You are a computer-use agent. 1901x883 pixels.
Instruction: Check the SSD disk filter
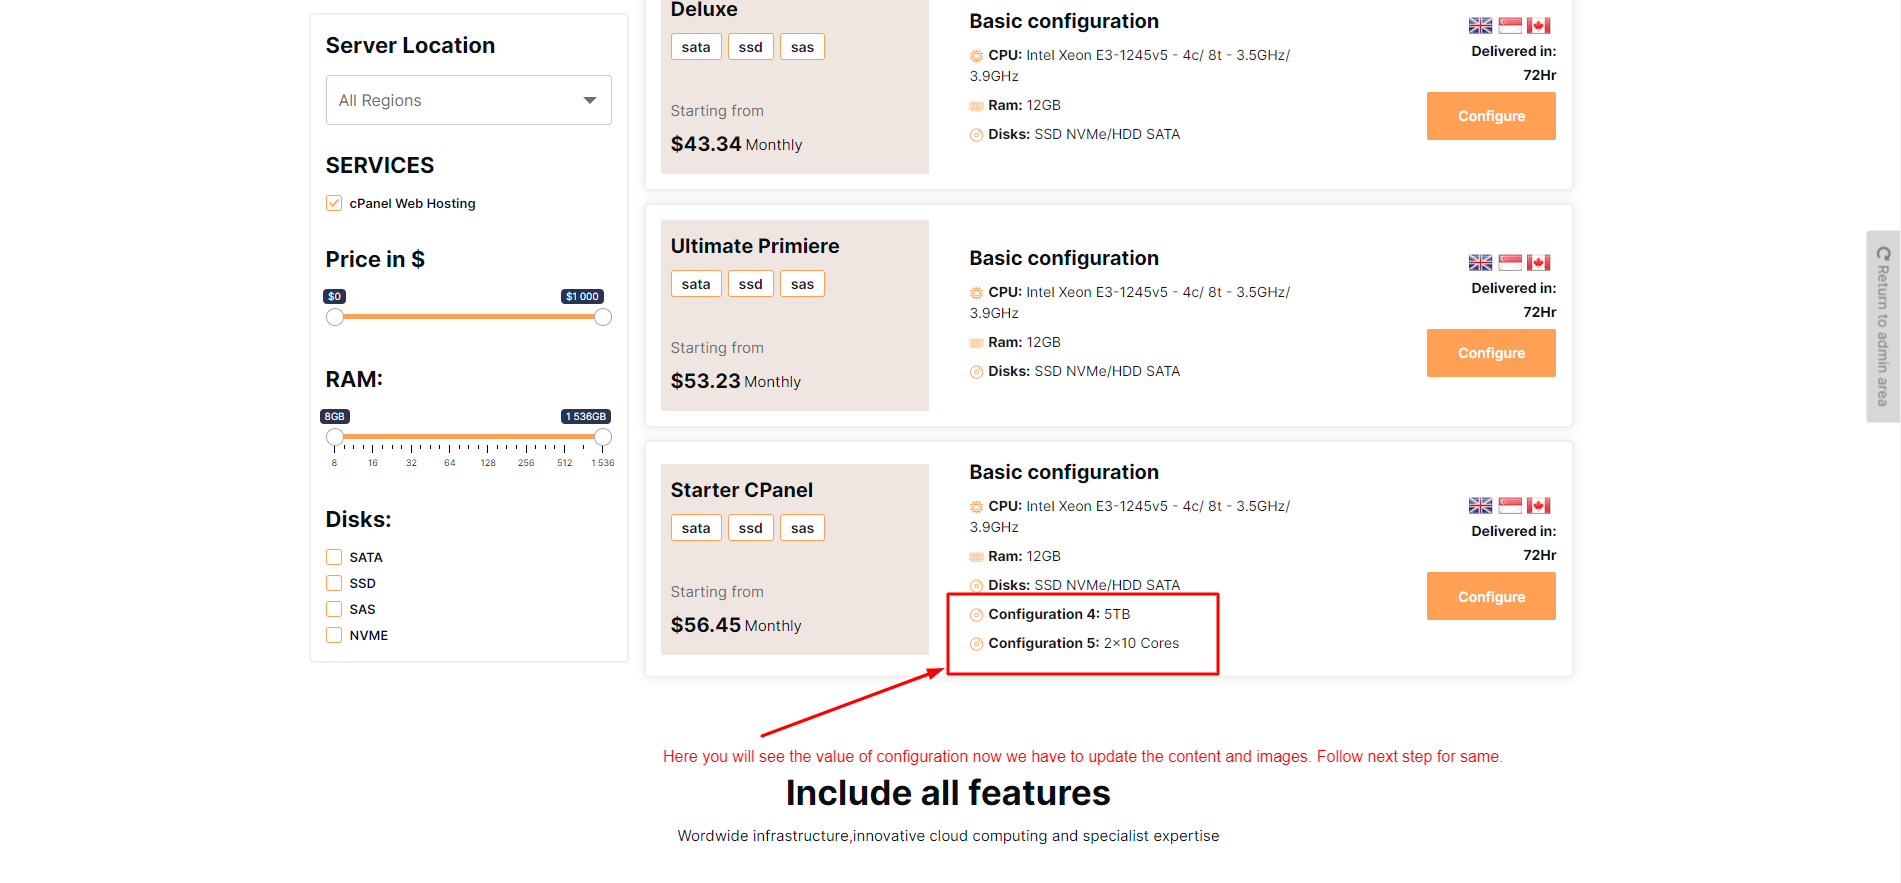[x=334, y=583]
